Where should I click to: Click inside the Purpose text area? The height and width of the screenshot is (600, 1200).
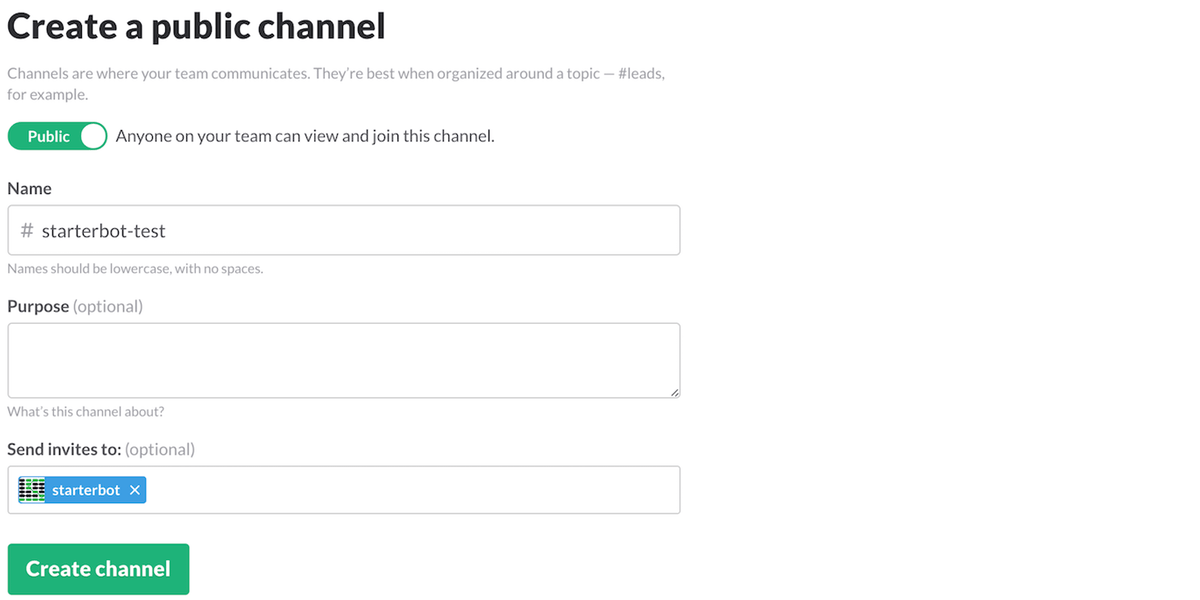pos(343,360)
